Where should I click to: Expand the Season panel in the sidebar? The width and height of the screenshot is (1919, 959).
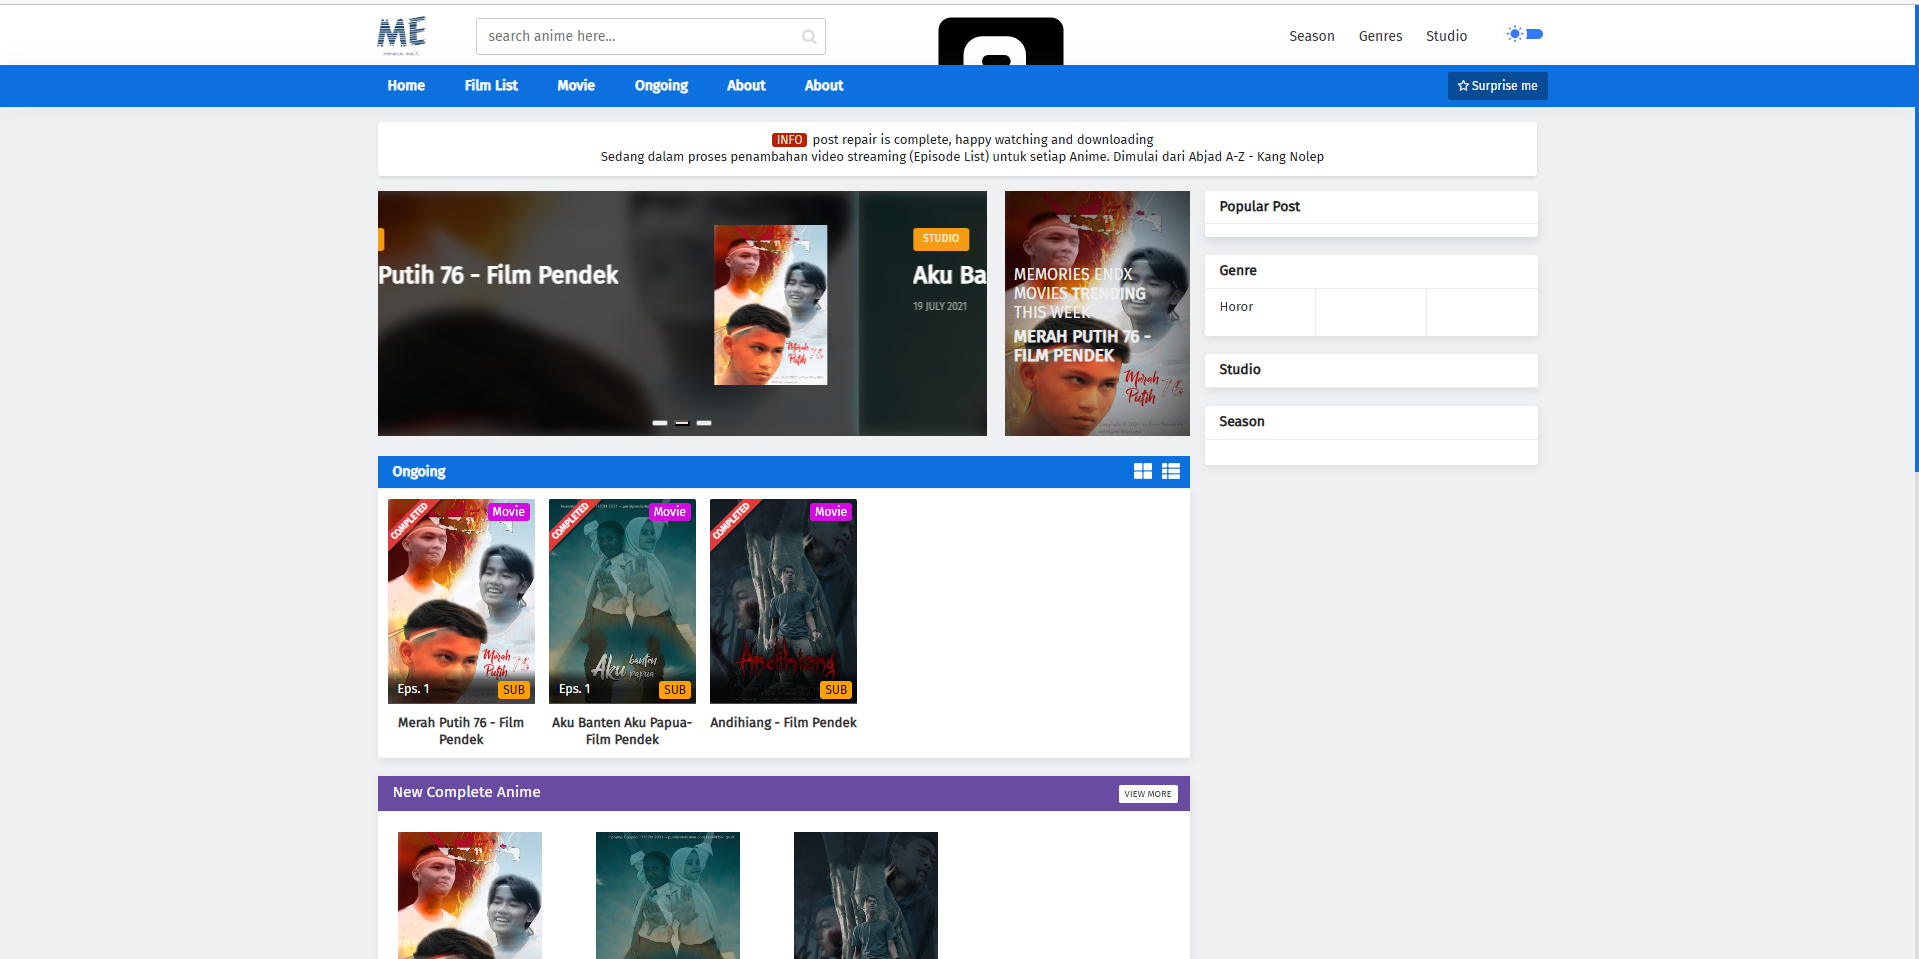[1370, 421]
